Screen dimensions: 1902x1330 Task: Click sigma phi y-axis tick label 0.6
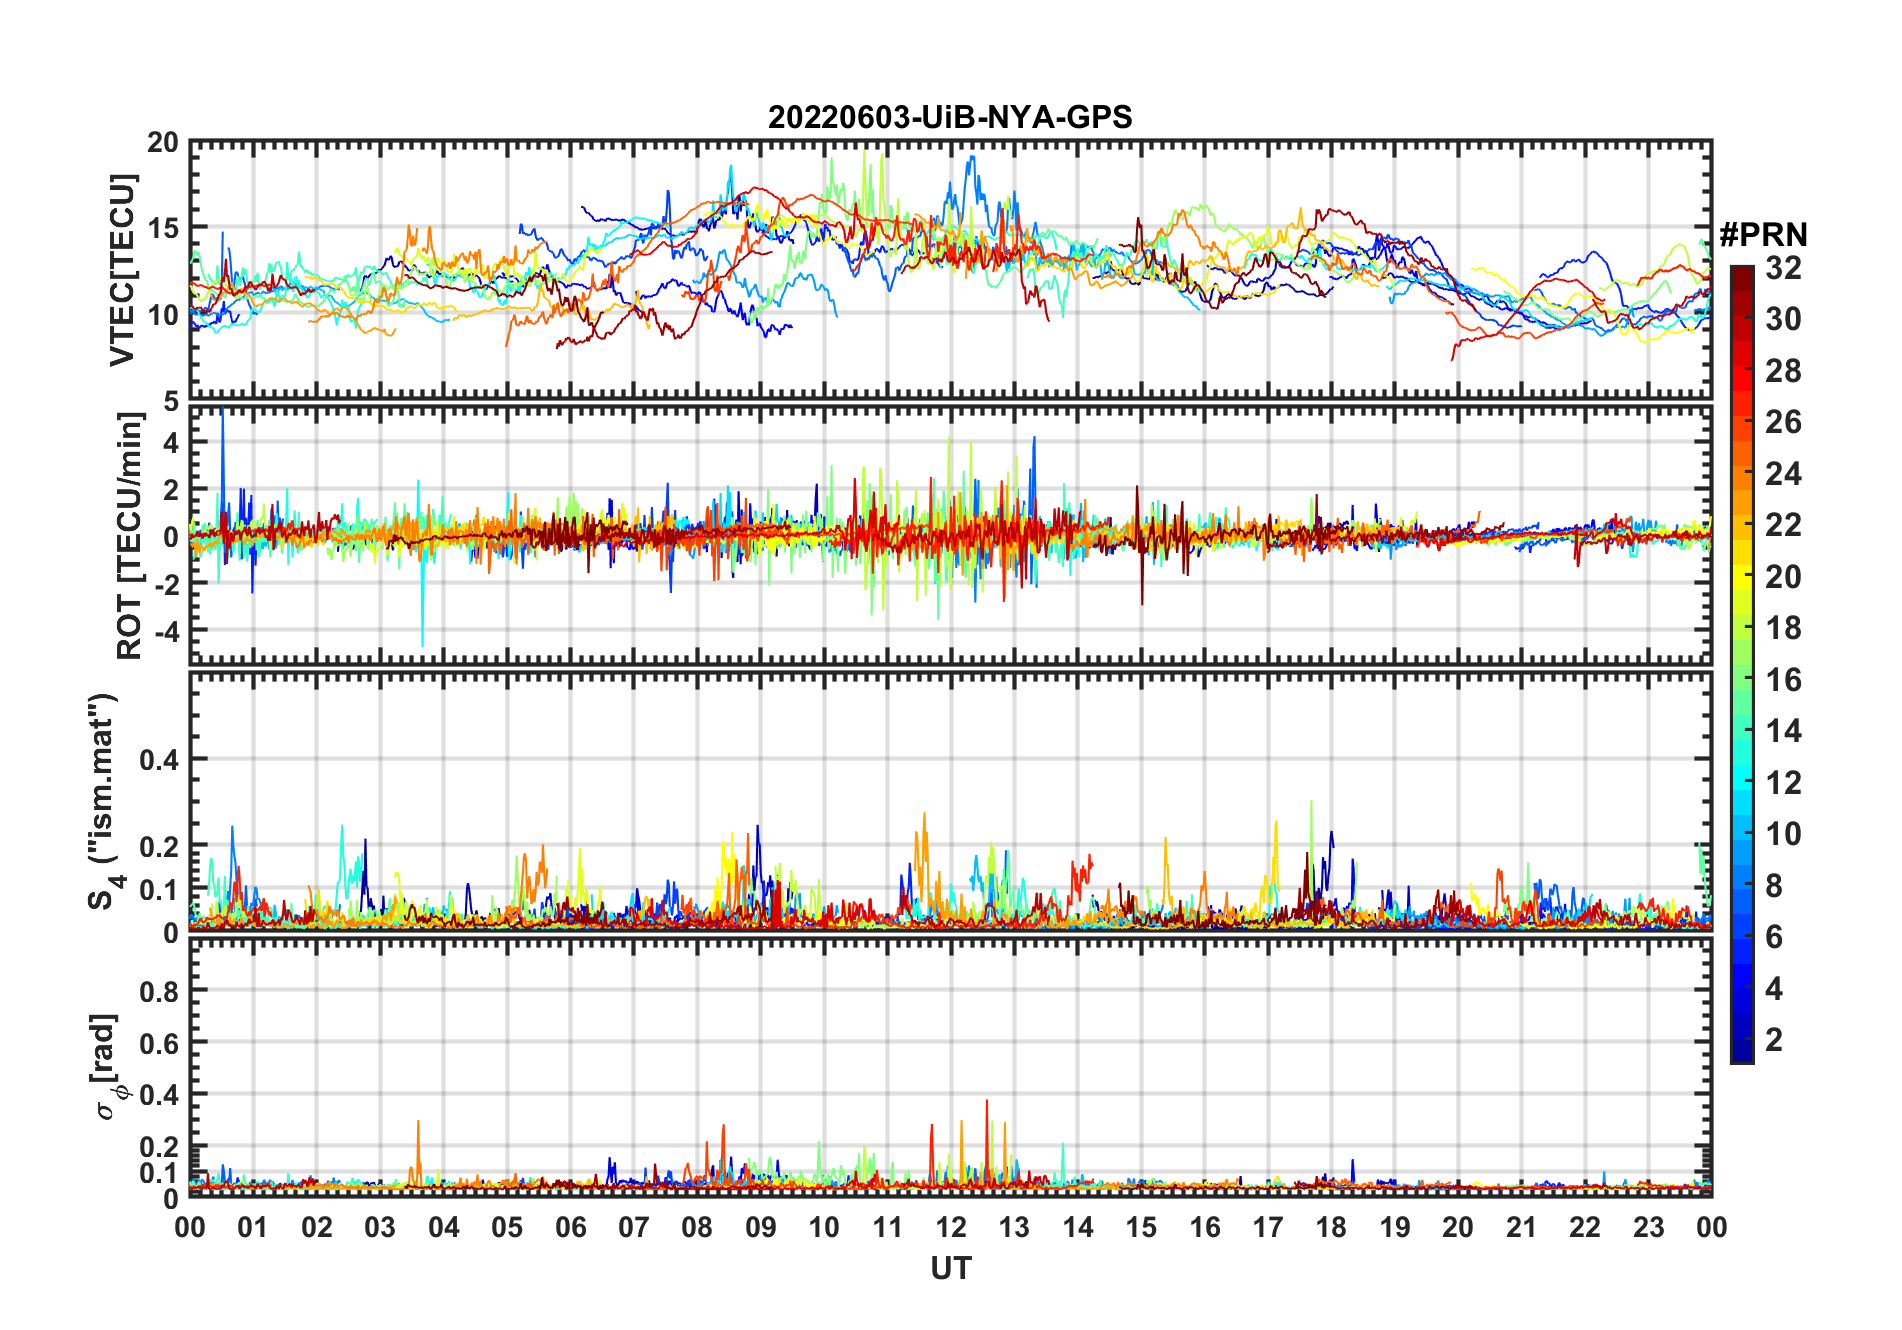point(158,1043)
